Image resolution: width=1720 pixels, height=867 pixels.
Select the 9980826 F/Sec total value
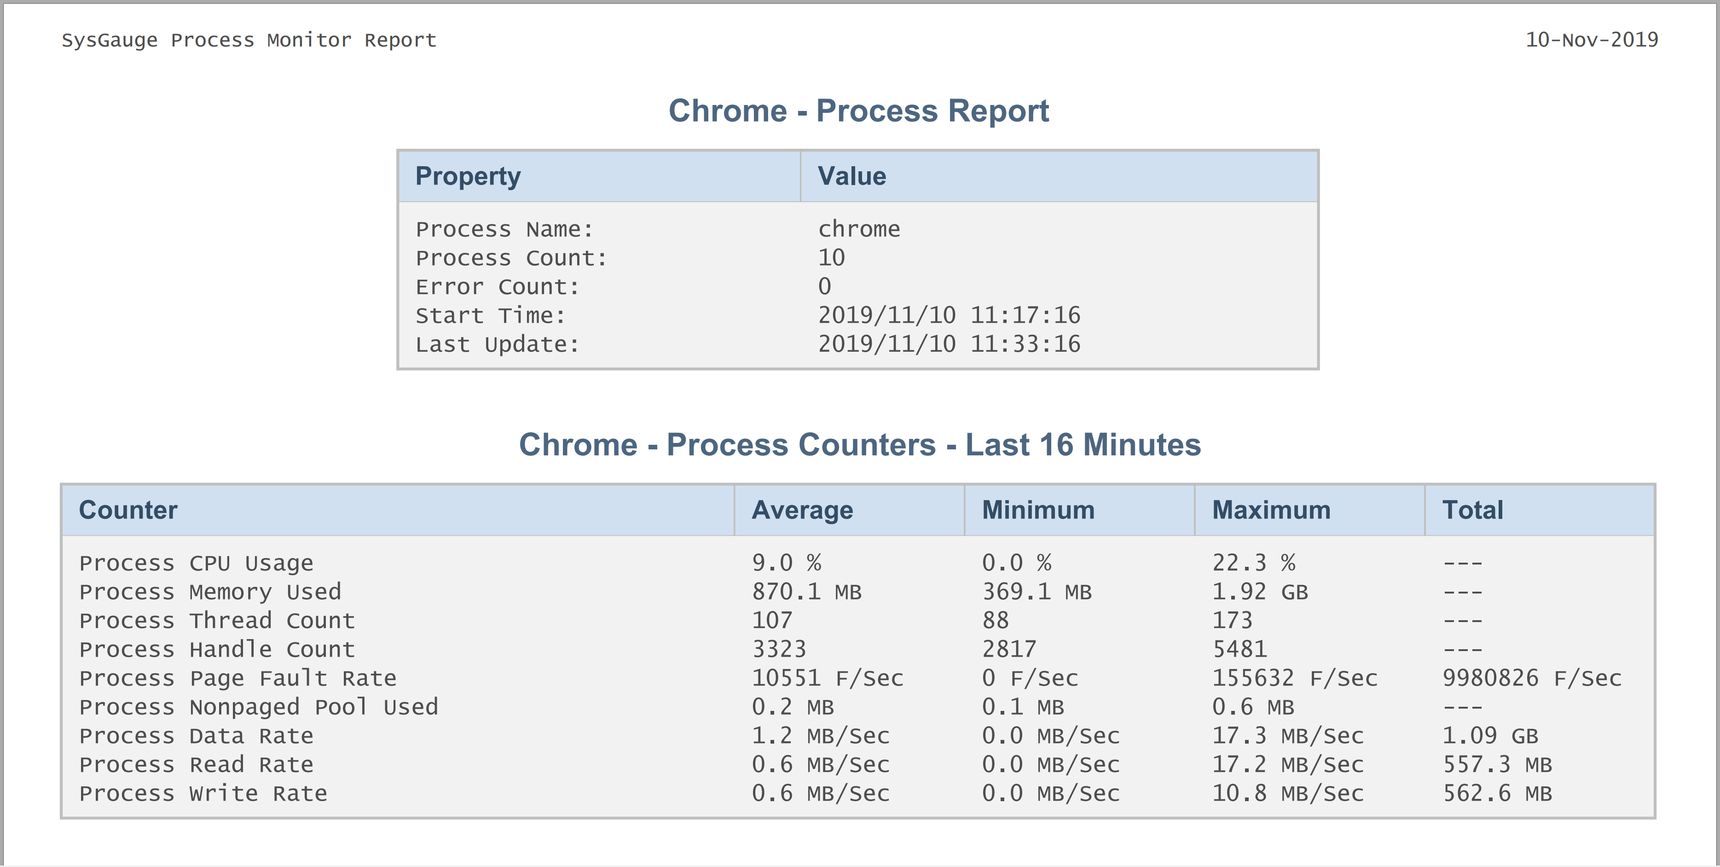(x=1532, y=678)
